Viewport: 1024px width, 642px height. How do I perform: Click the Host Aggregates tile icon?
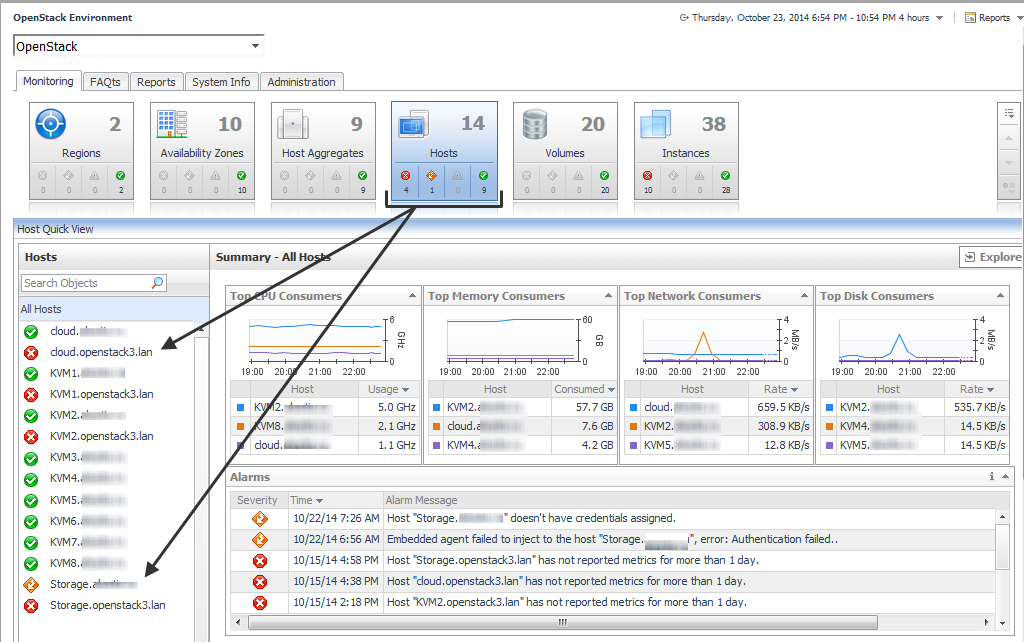[x=293, y=123]
